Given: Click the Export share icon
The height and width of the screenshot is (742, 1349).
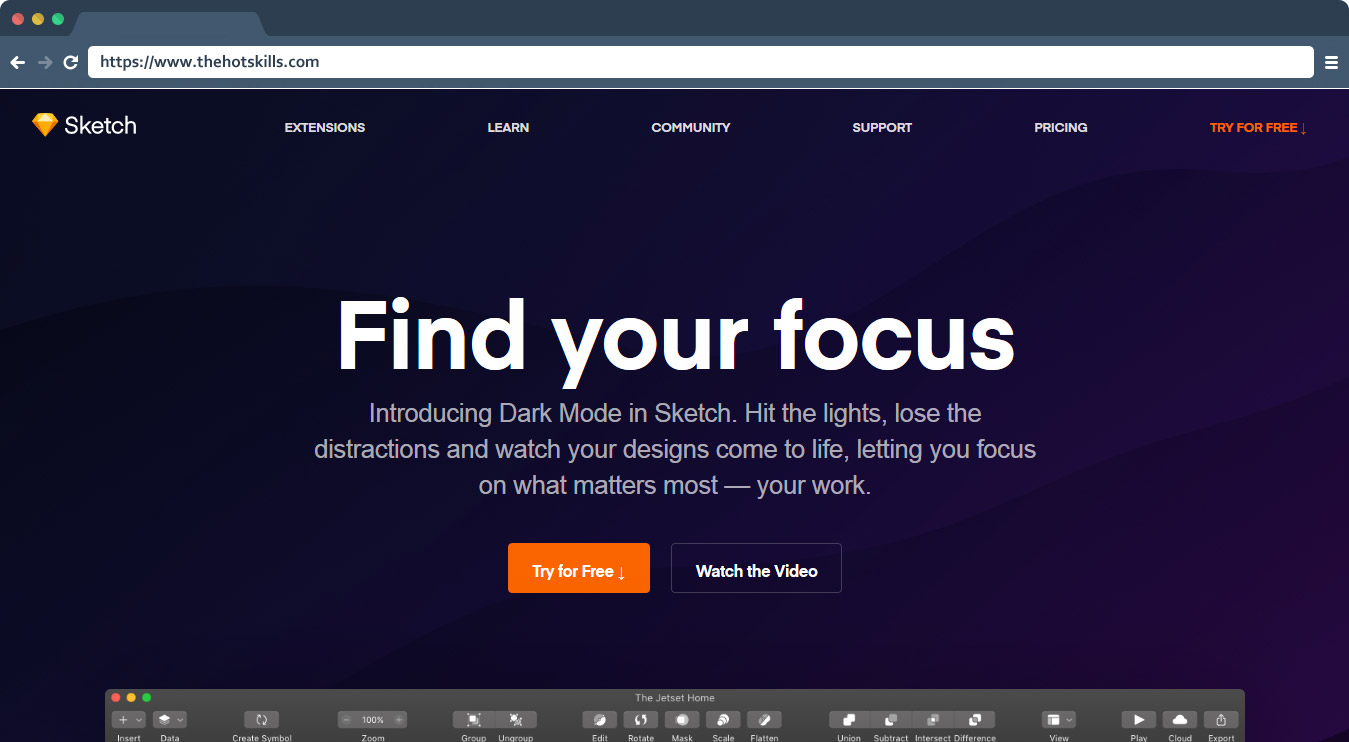Looking at the screenshot, I should pos(1221,720).
